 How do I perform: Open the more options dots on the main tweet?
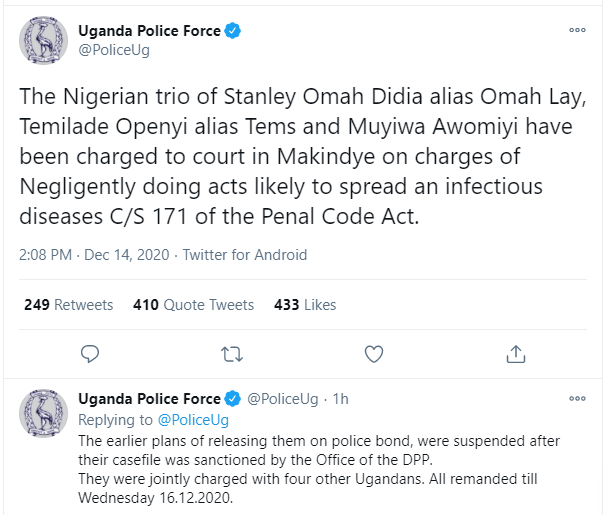[x=577, y=31]
